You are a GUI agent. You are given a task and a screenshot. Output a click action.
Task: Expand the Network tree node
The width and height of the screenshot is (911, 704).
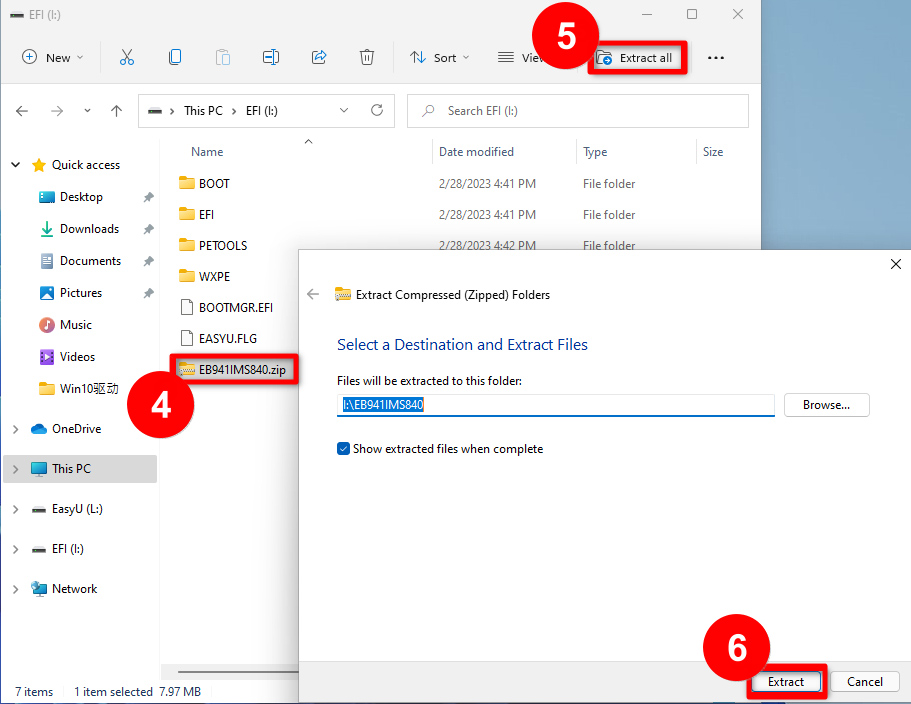pyautogui.click(x=16, y=590)
